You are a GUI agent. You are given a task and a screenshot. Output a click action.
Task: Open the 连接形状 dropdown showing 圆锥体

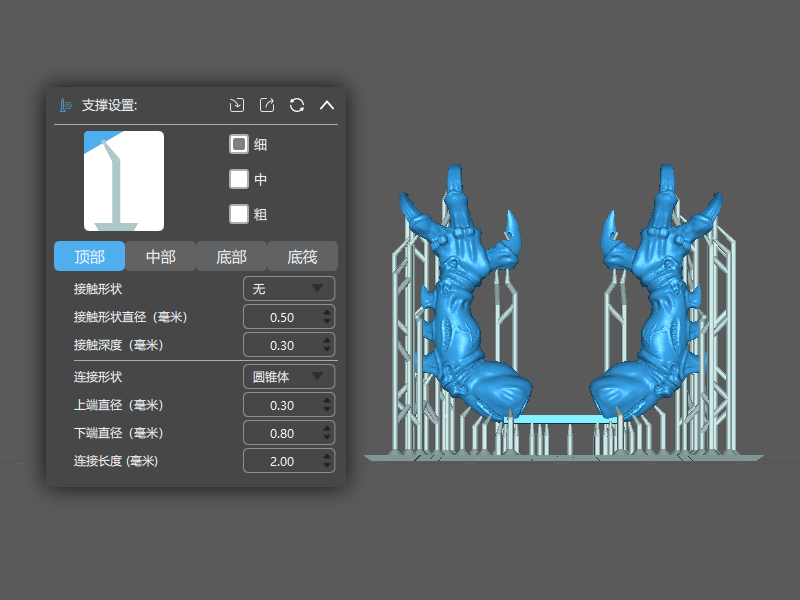(289, 377)
